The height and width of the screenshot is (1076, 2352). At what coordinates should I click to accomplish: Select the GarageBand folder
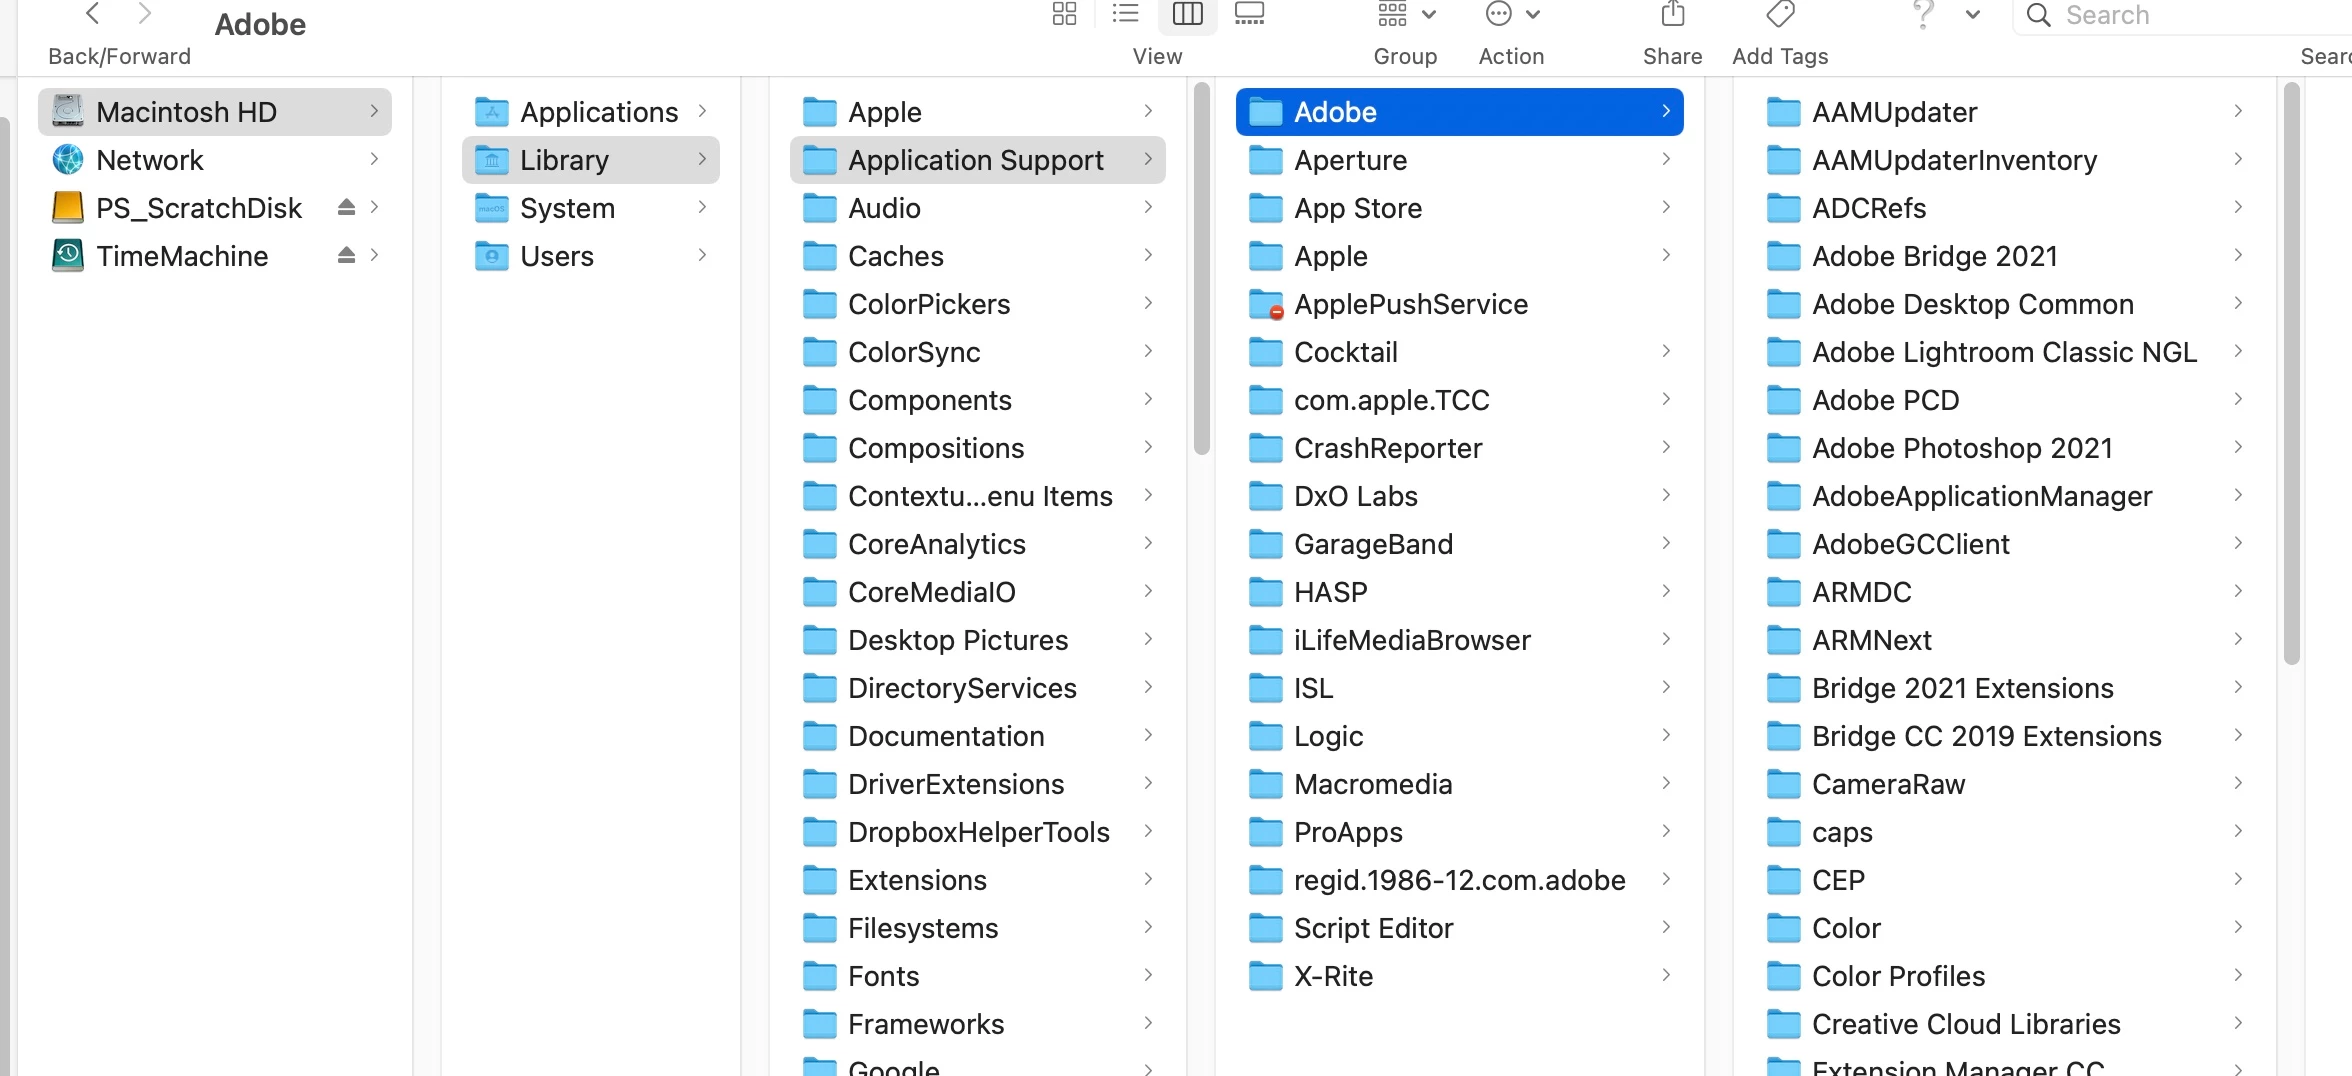[x=1460, y=544]
